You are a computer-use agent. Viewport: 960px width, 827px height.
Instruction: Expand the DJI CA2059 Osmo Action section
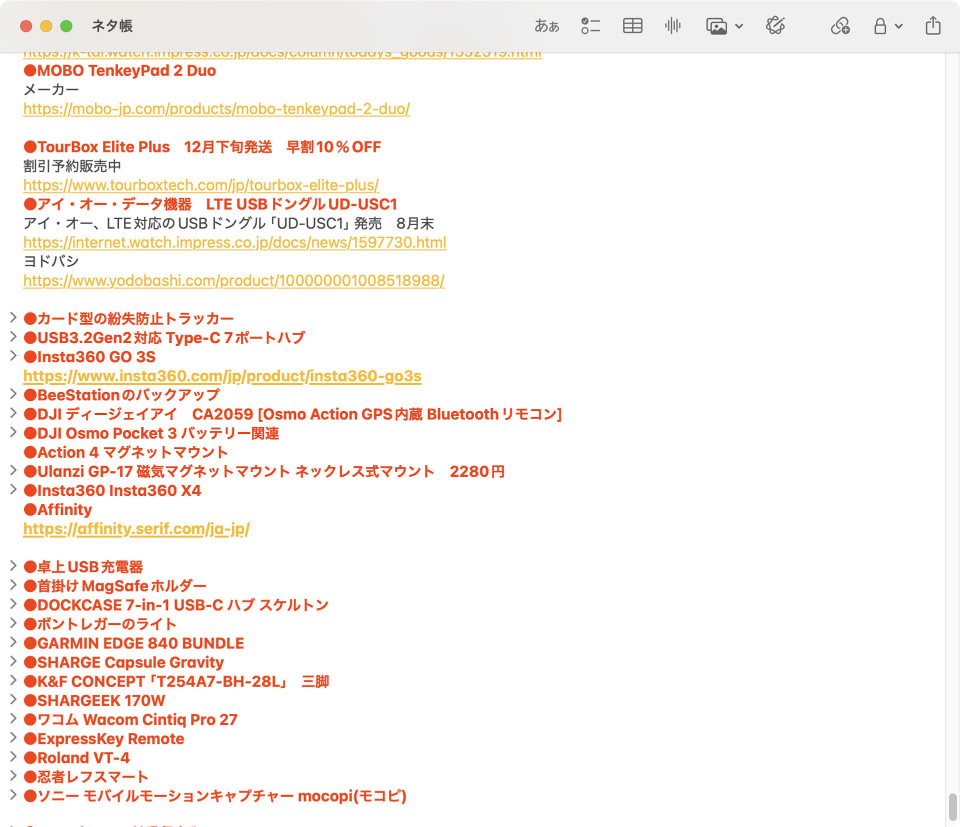(13, 413)
